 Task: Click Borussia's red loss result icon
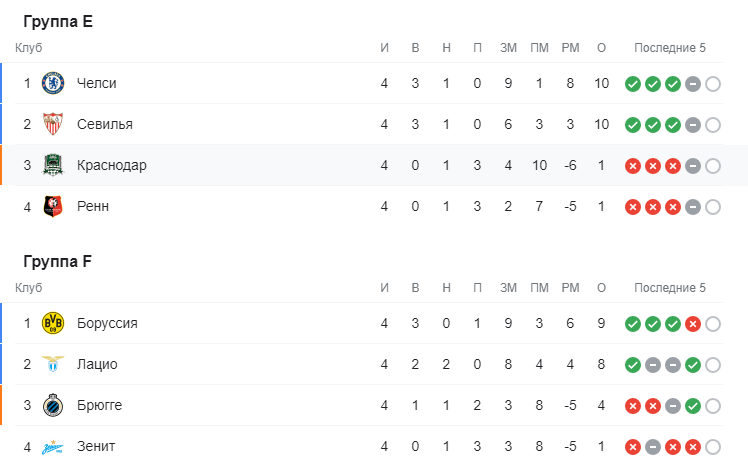pyautogui.click(x=693, y=324)
